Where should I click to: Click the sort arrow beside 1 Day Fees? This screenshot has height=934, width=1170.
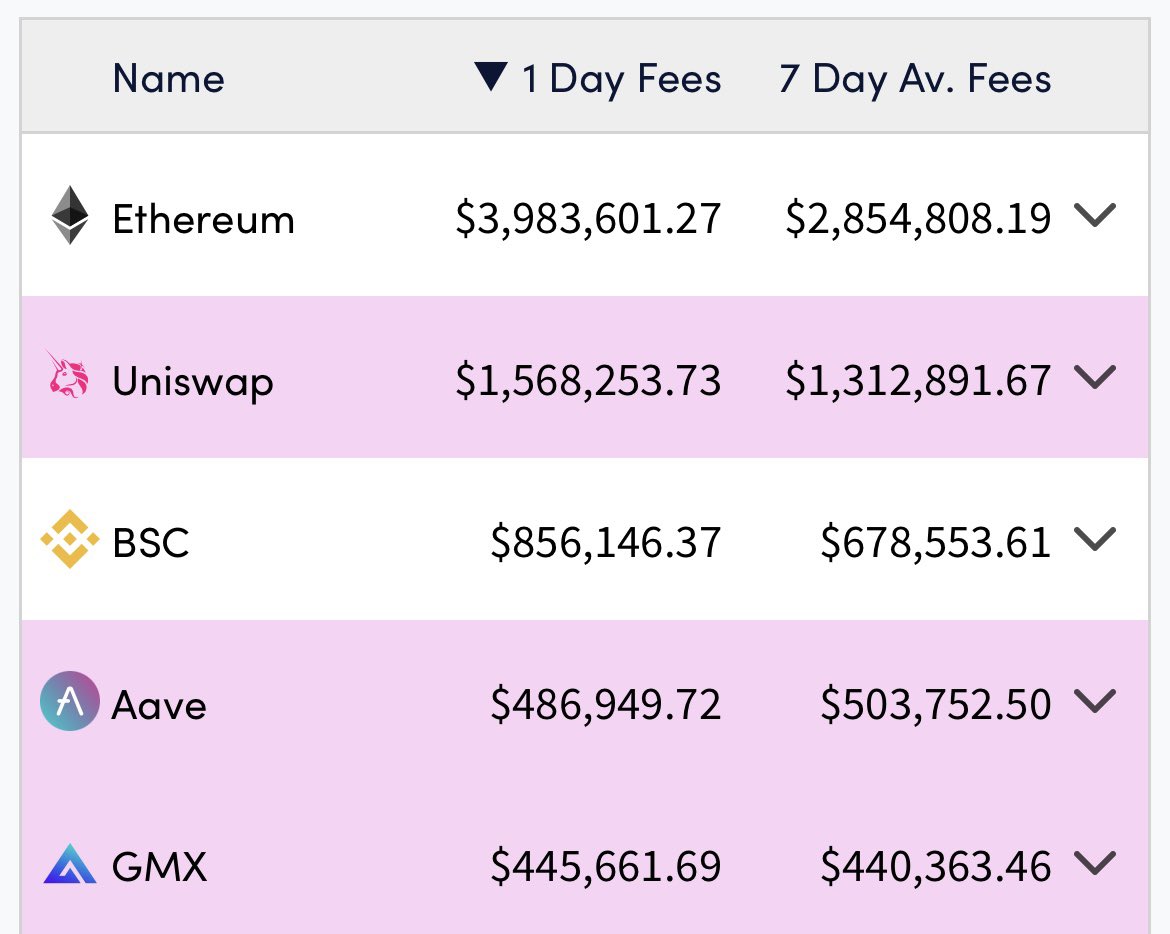(491, 77)
